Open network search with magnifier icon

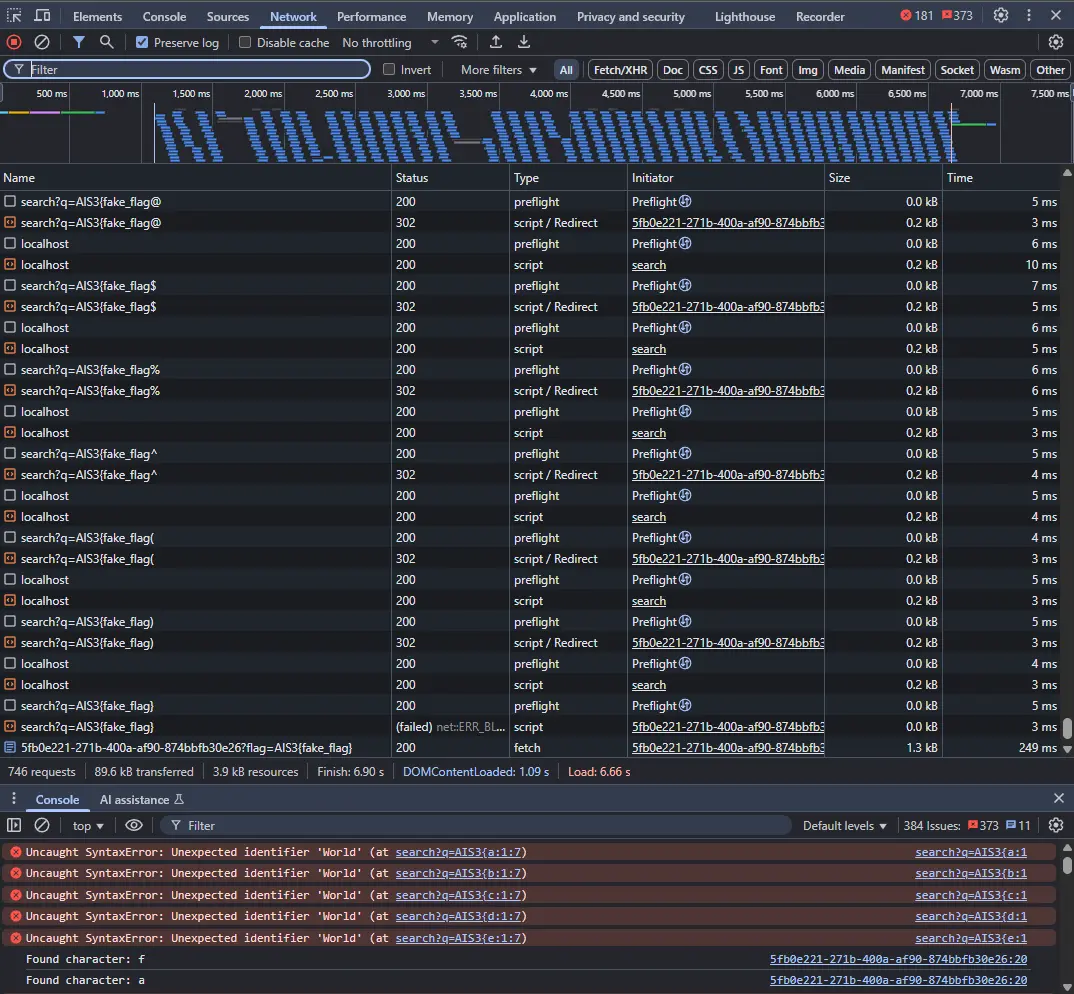click(106, 42)
